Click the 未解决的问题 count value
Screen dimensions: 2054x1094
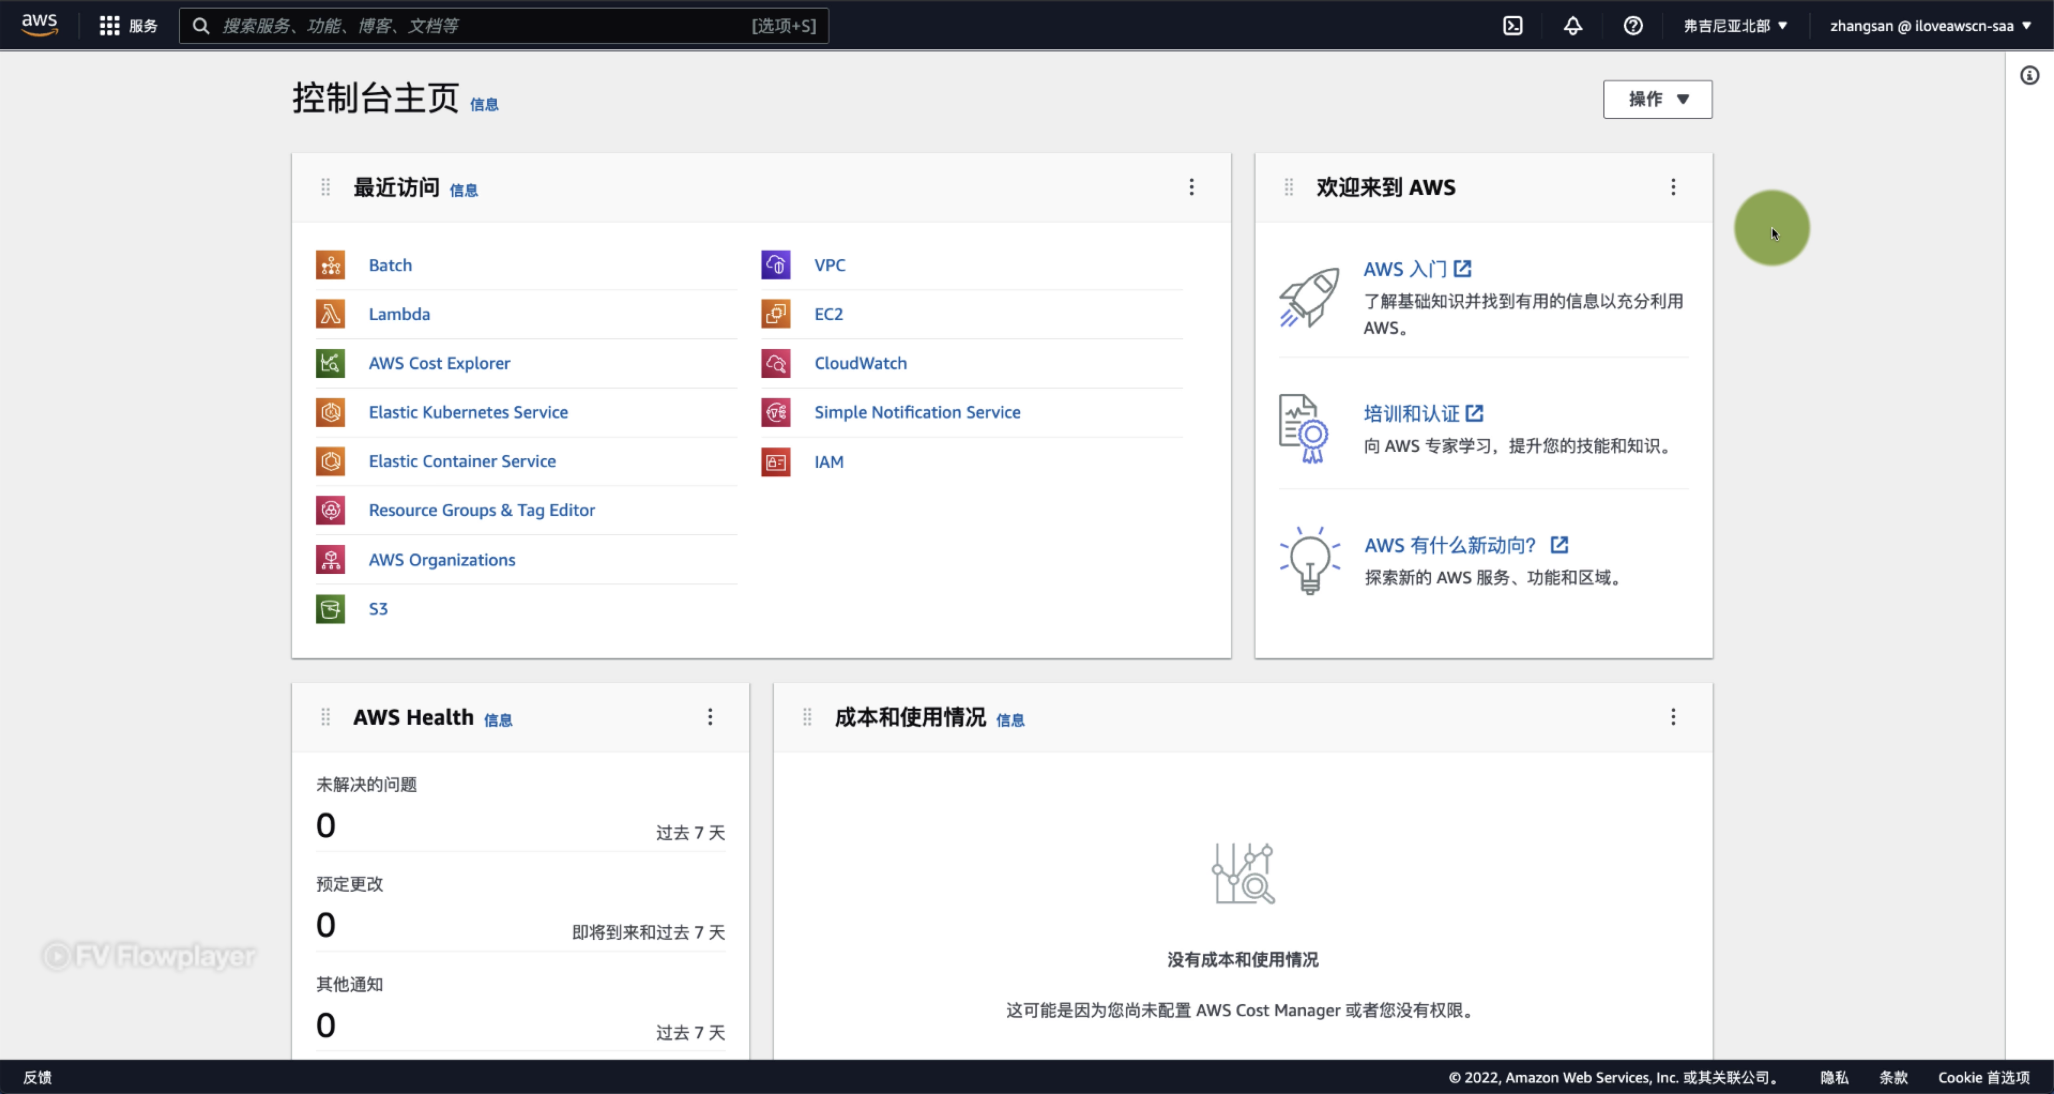[326, 825]
